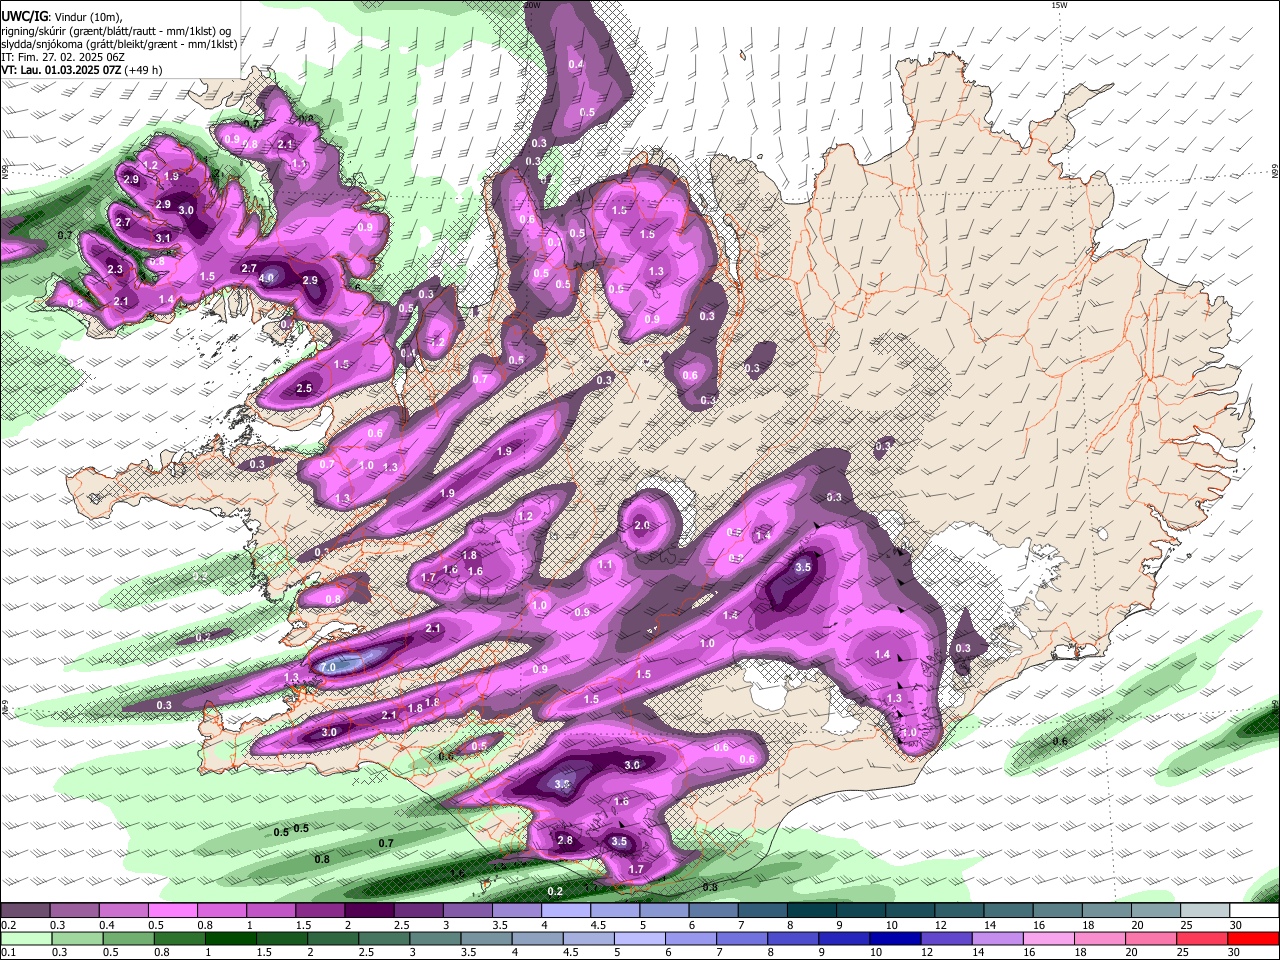Click the 4.0 precipitation value on the map

(267, 279)
